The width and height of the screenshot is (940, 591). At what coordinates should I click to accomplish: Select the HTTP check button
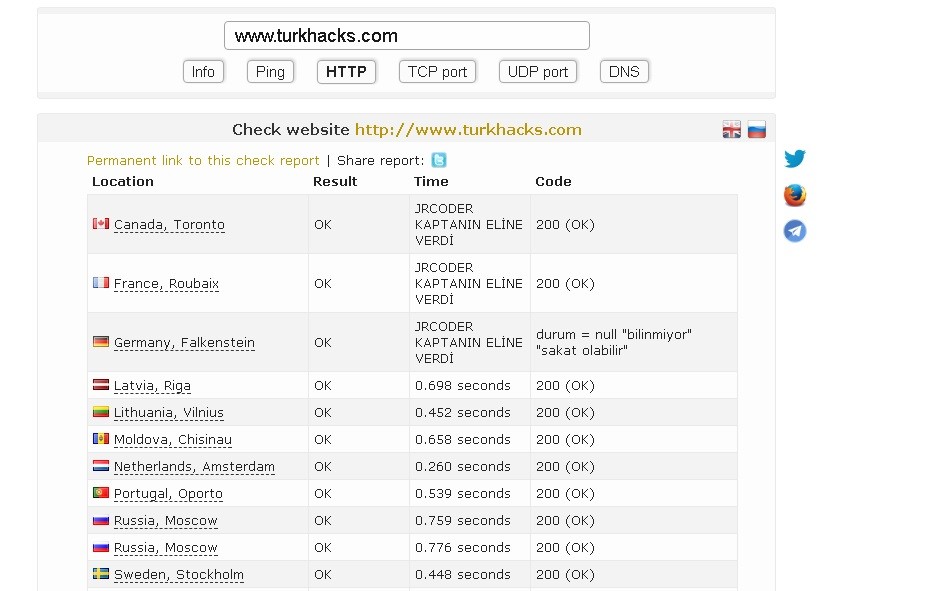[347, 72]
